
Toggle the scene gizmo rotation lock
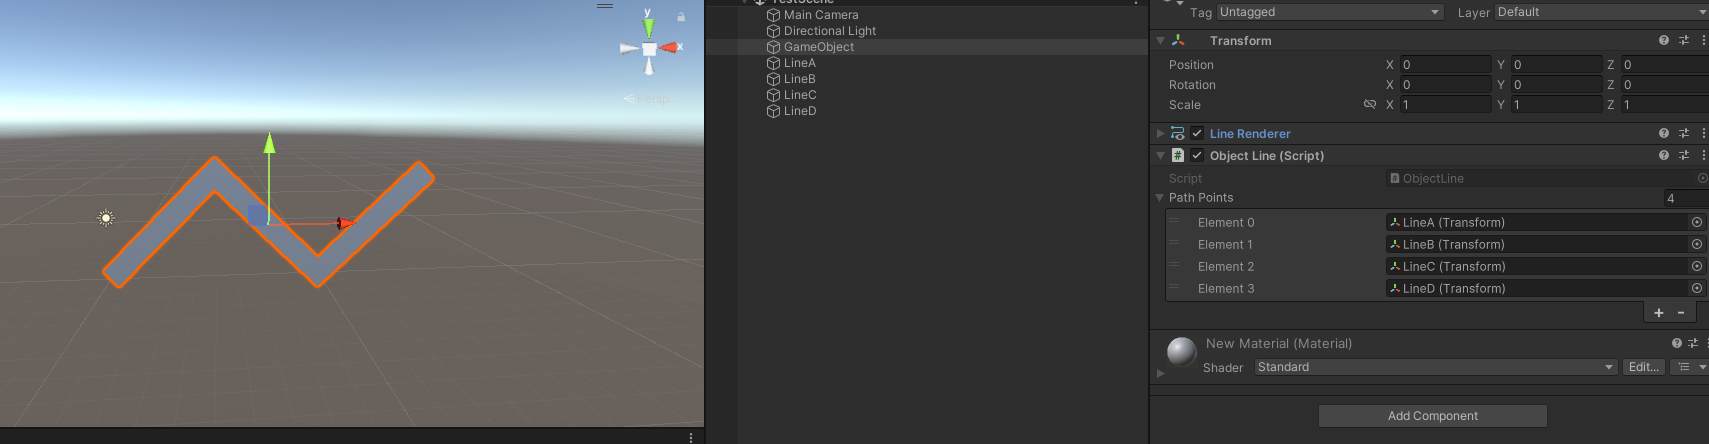pyautogui.click(x=681, y=17)
